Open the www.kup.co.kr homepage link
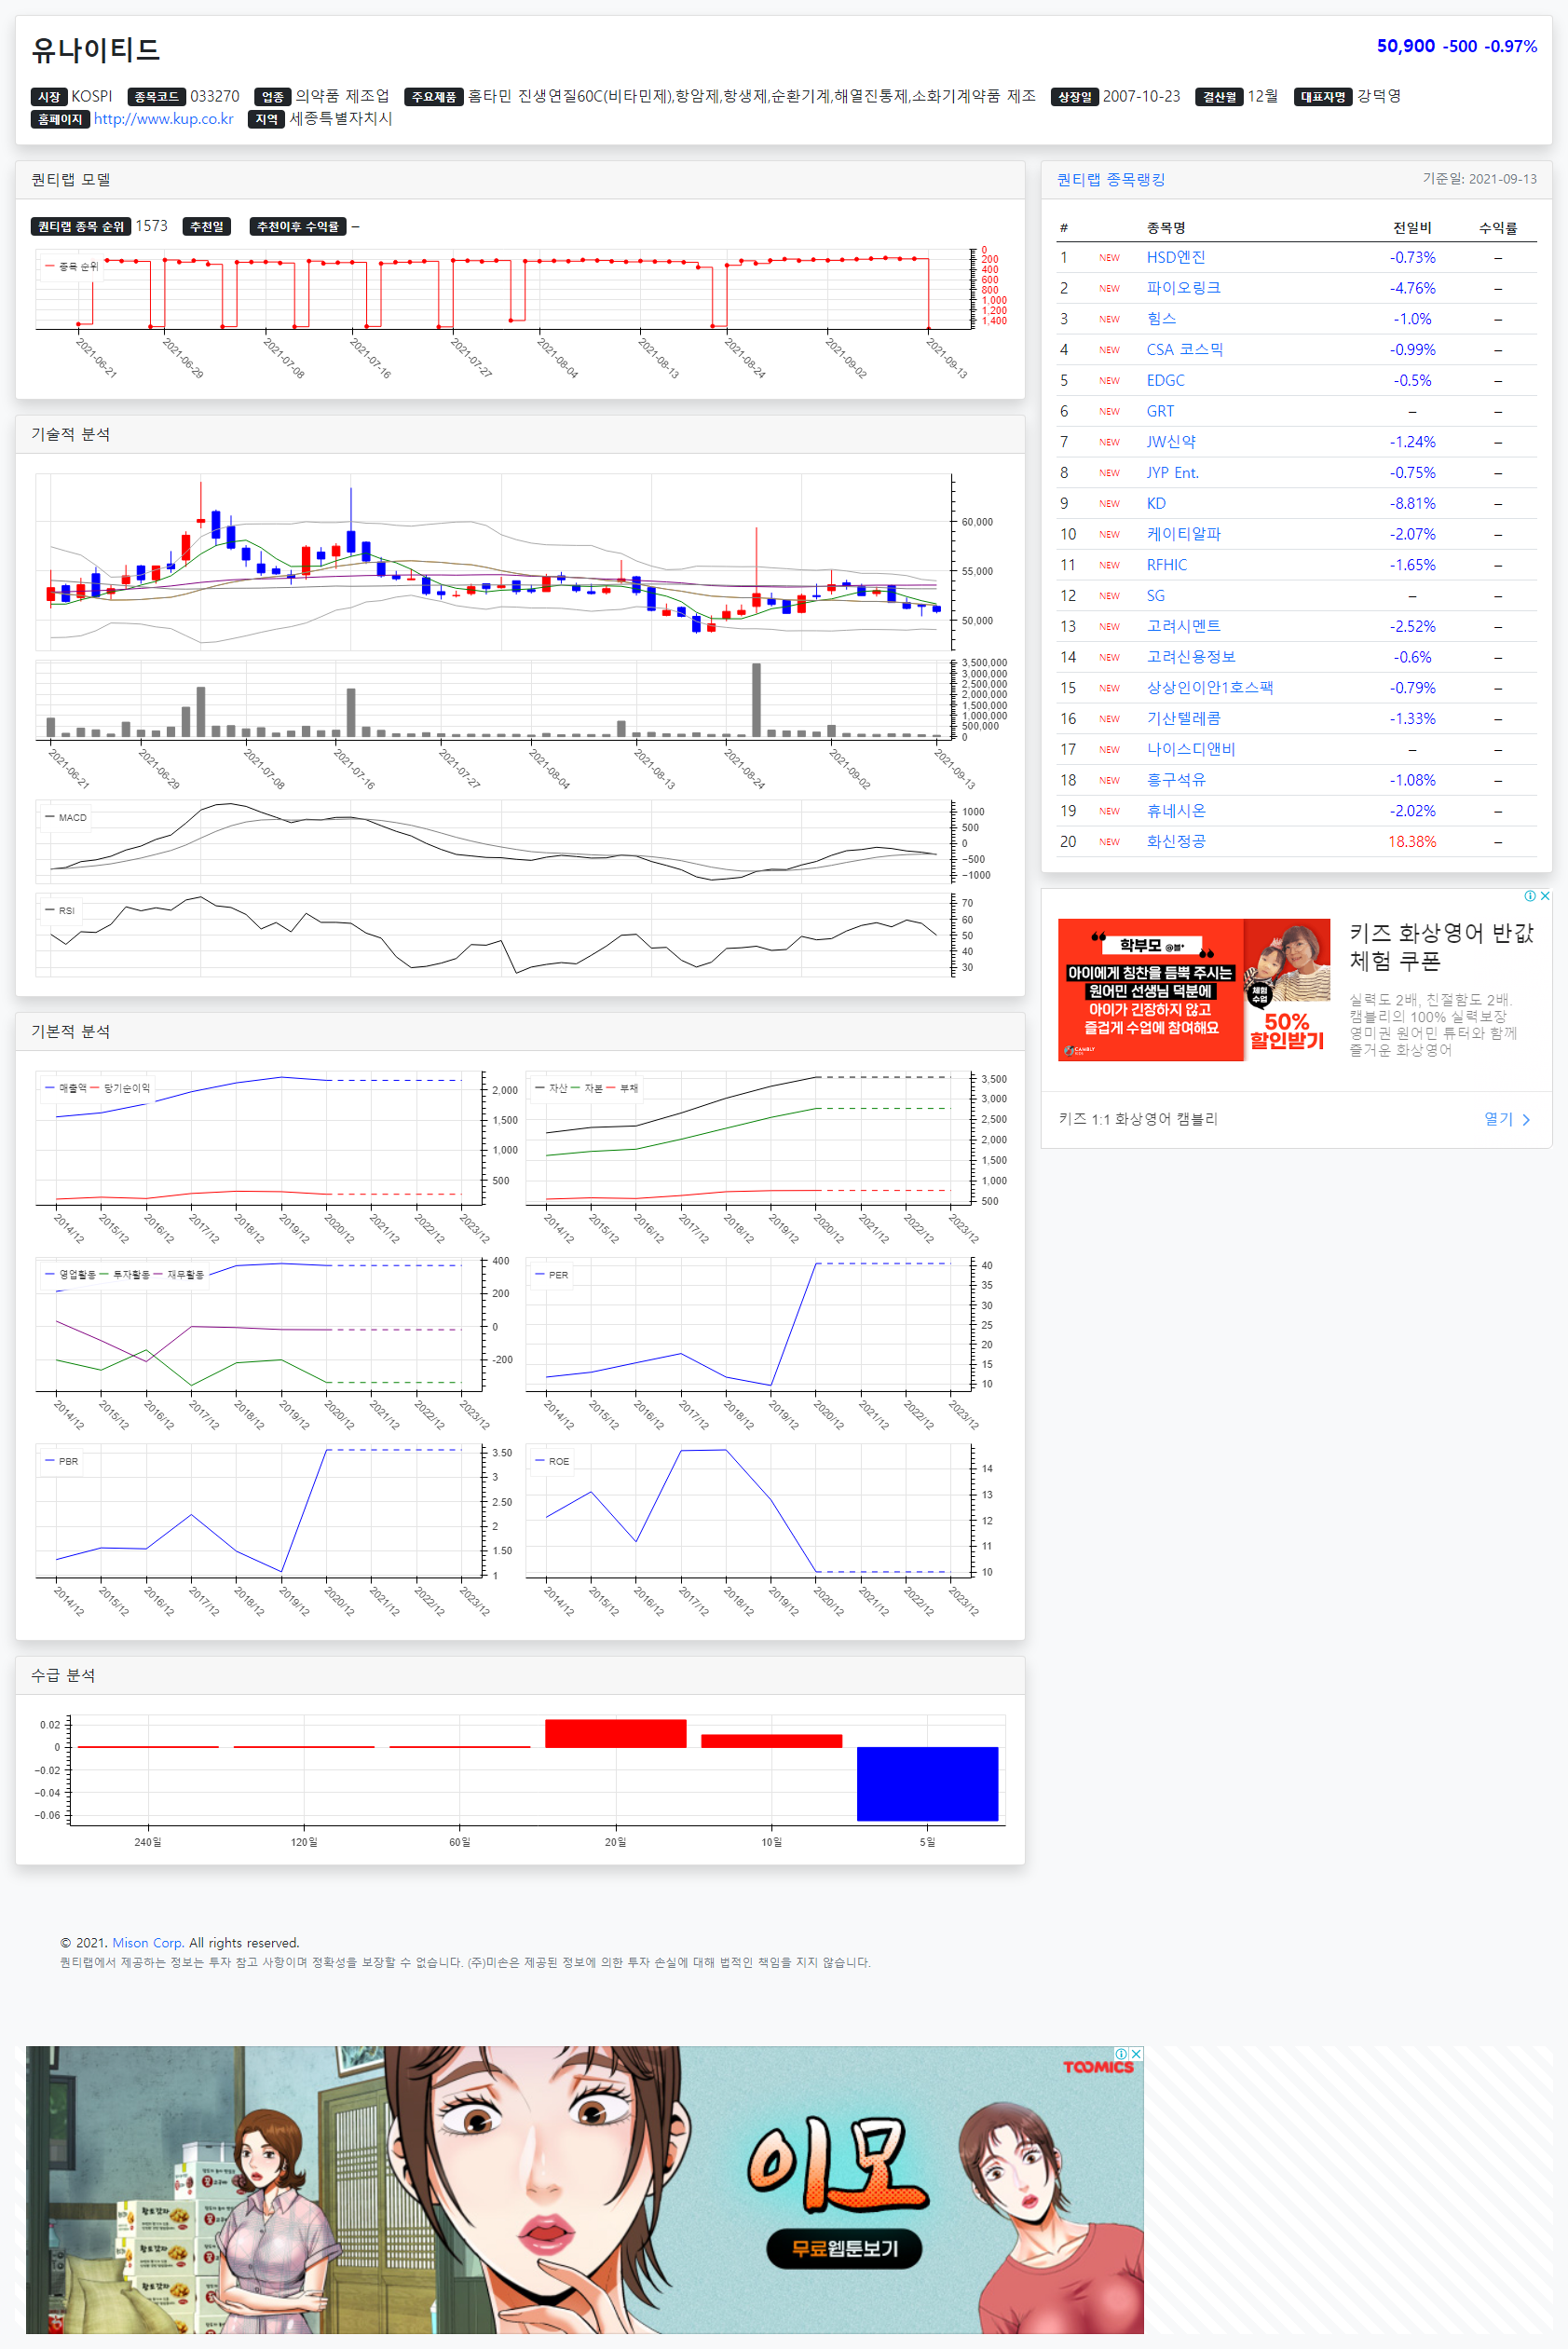The width and height of the screenshot is (1568, 2349). pos(163,119)
